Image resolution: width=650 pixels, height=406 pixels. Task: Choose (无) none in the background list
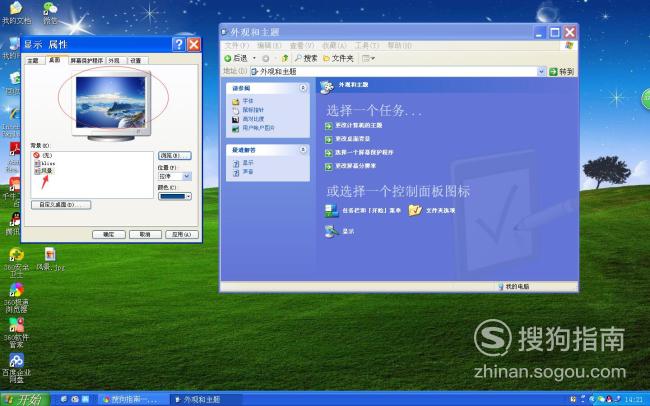point(43,155)
